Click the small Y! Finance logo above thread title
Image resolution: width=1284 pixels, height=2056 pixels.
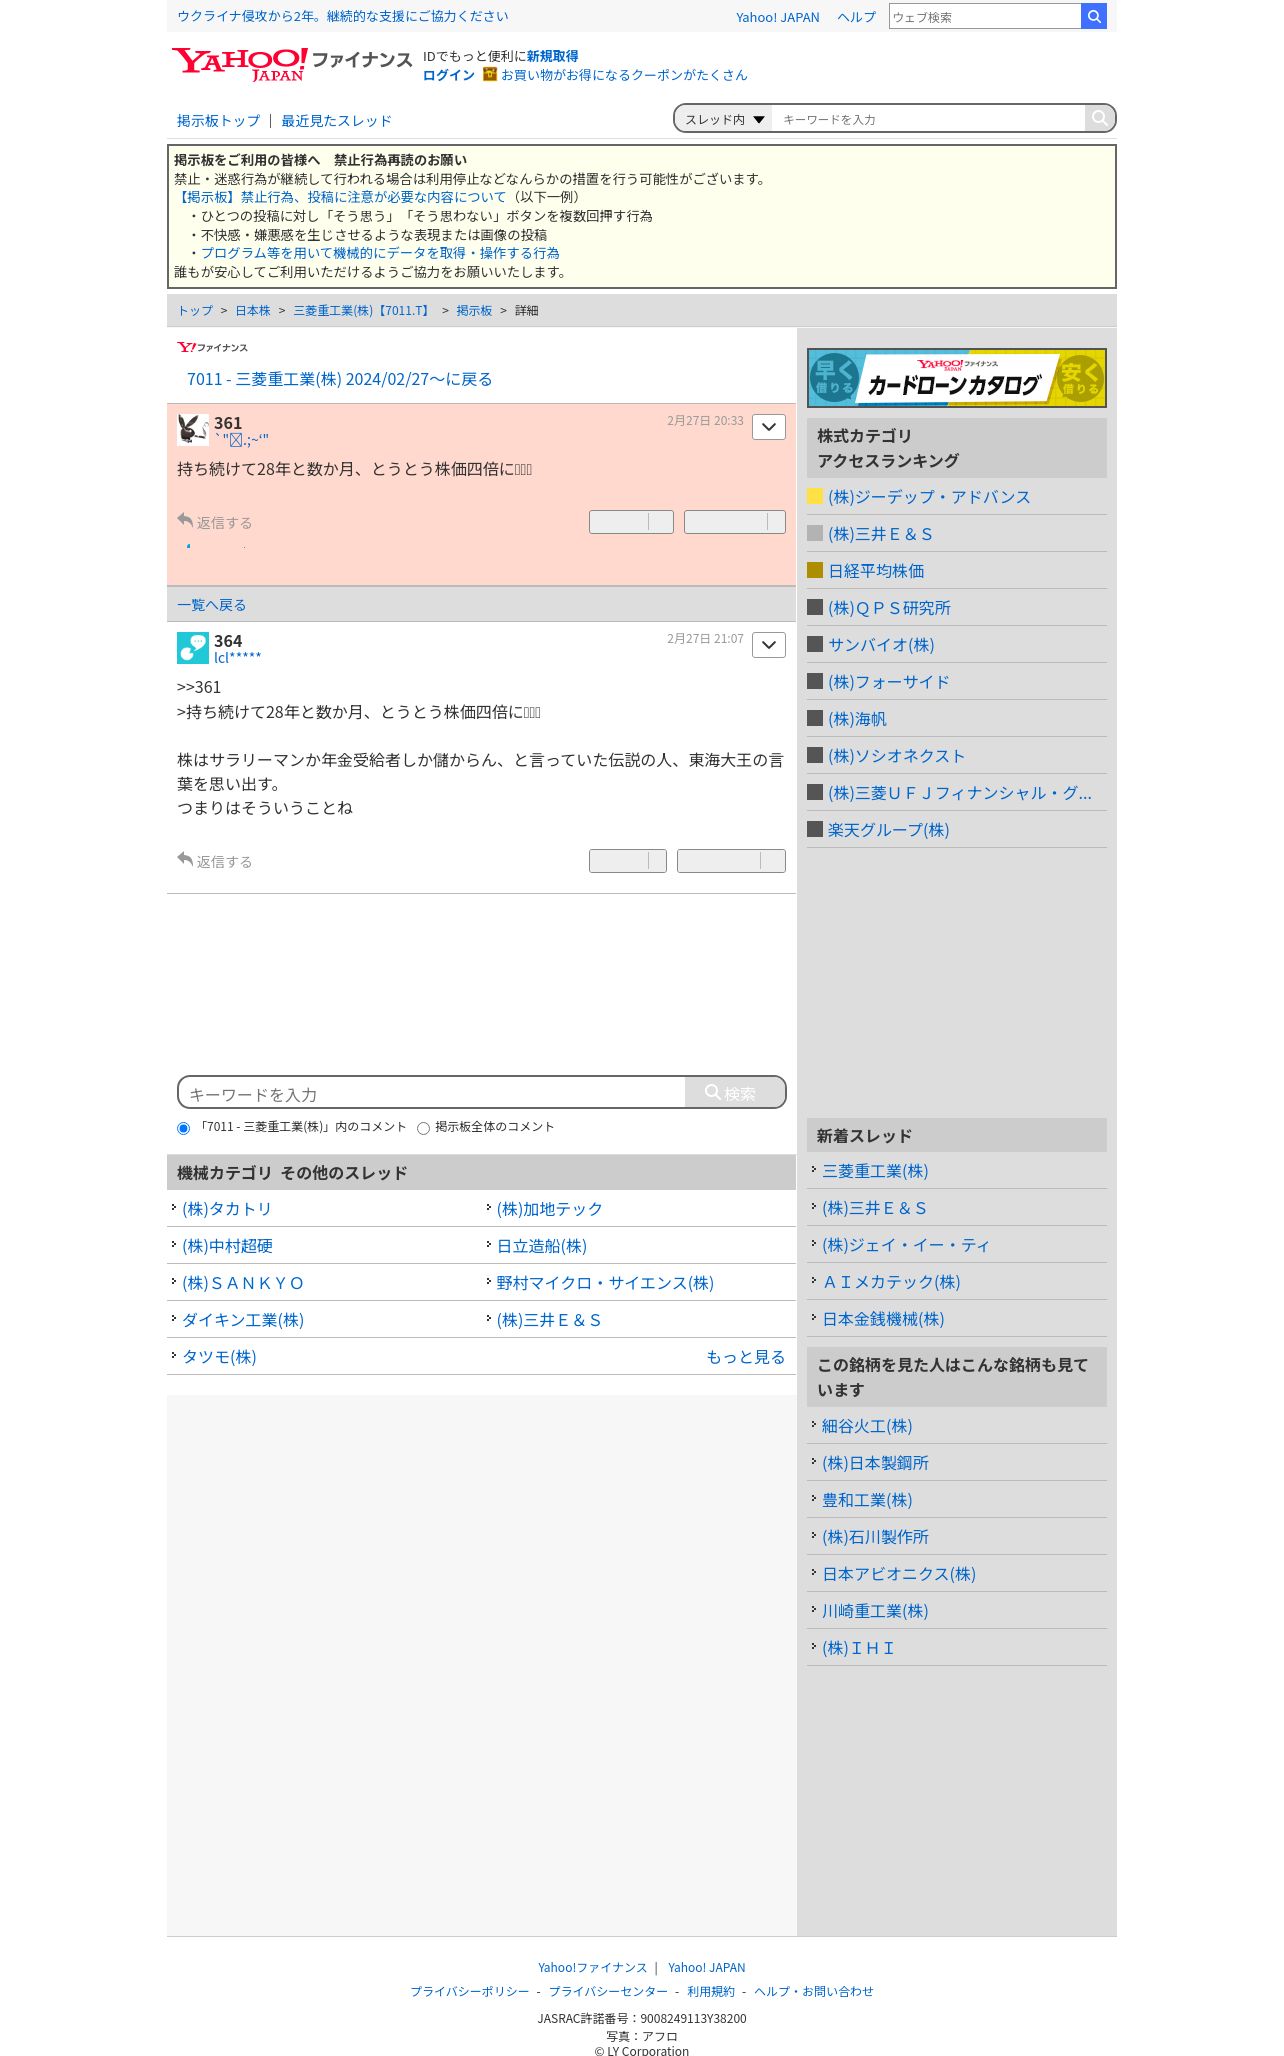tap(212, 347)
